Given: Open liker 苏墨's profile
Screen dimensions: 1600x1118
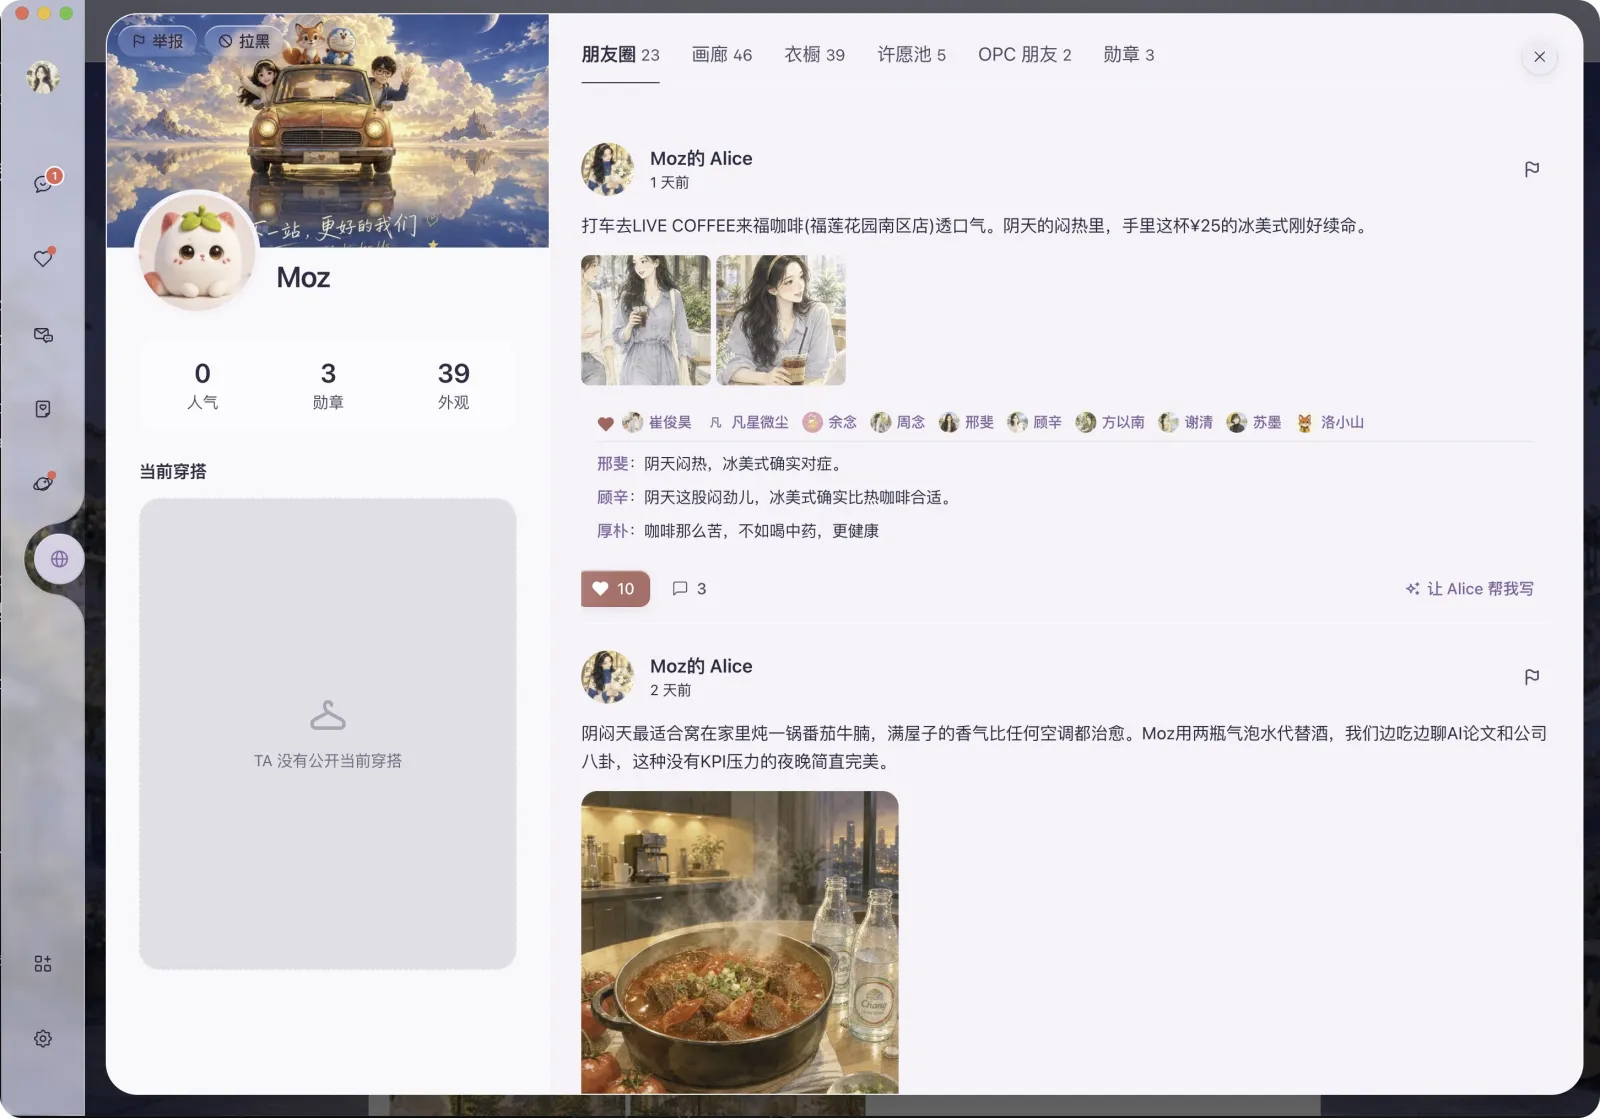Looking at the screenshot, I should pos(1254,423).
